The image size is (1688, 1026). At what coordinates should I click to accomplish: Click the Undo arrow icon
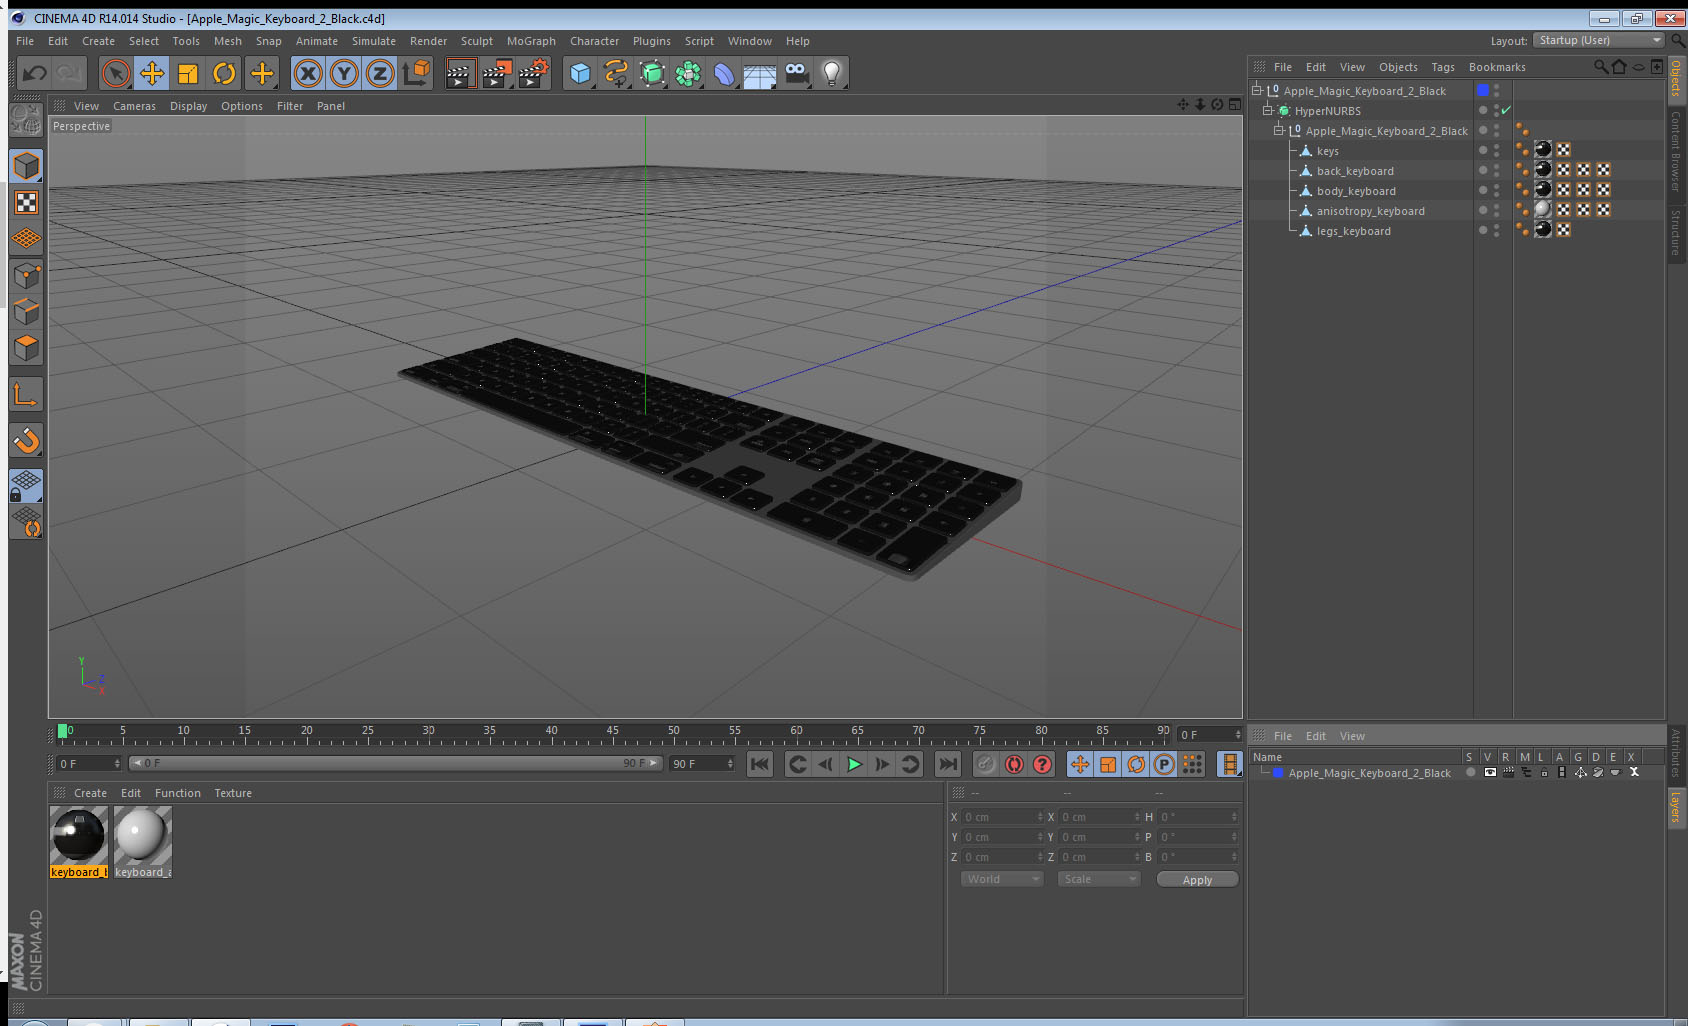pos(35,73)
